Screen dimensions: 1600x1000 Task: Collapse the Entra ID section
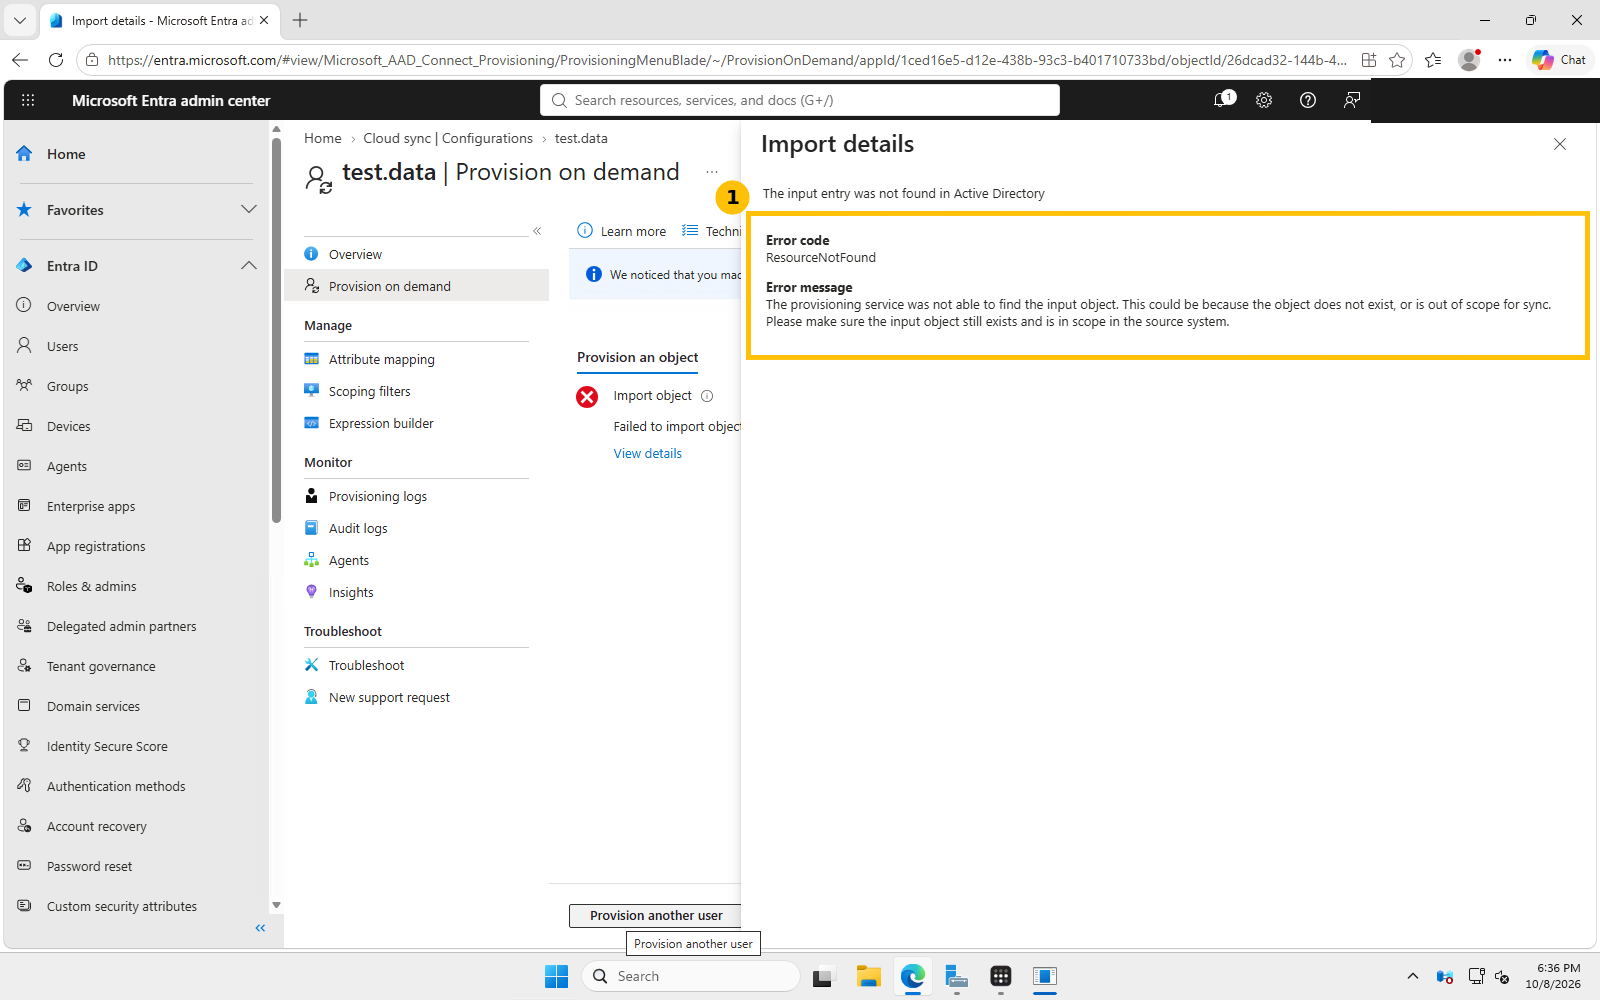[249, 266]
